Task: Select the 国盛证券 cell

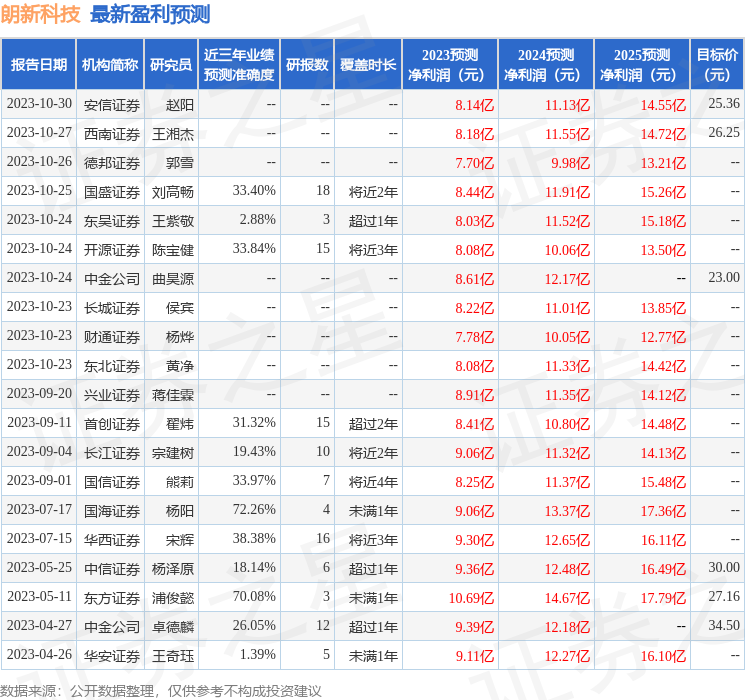Action: coord(112,192)
